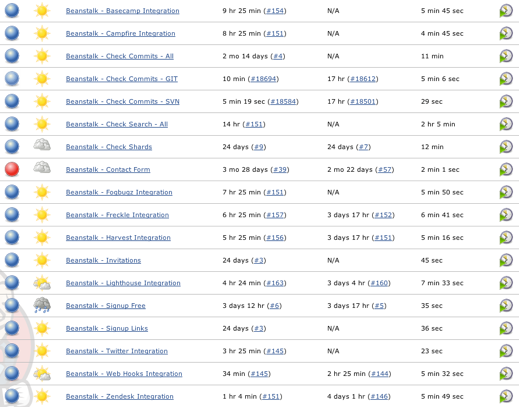Click sunny weather icon for Campfire Integration

pyautogui.click(x=42, y=33)
